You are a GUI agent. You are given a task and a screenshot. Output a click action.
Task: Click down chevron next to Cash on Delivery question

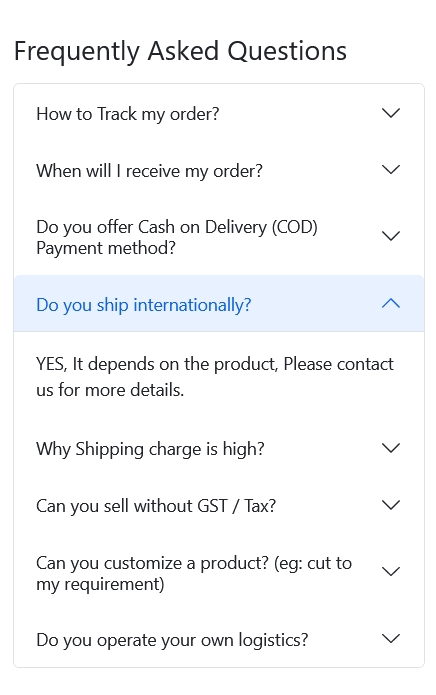(390, 236)
